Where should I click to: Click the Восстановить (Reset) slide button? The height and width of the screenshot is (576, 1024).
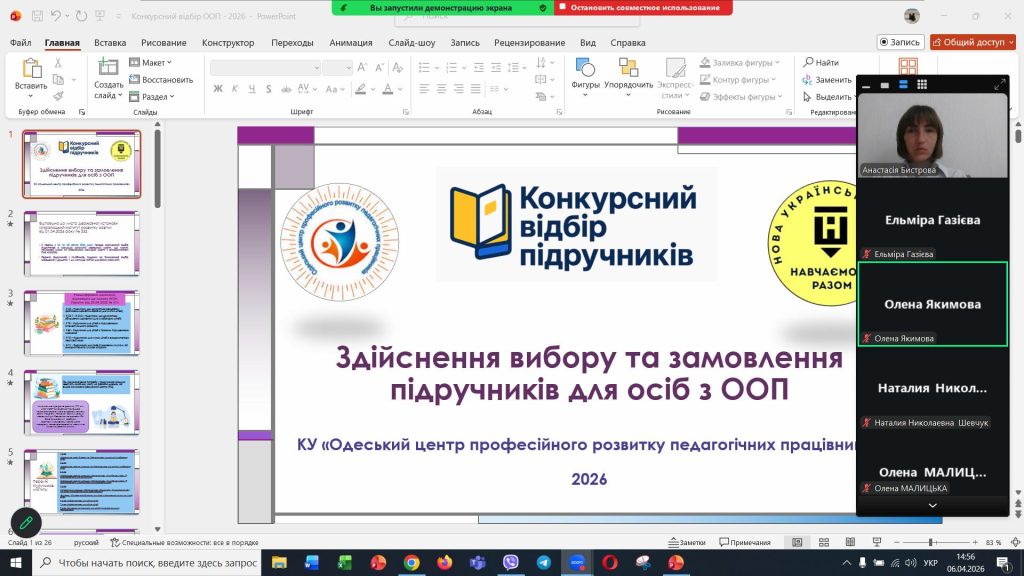tap(161, 80)
